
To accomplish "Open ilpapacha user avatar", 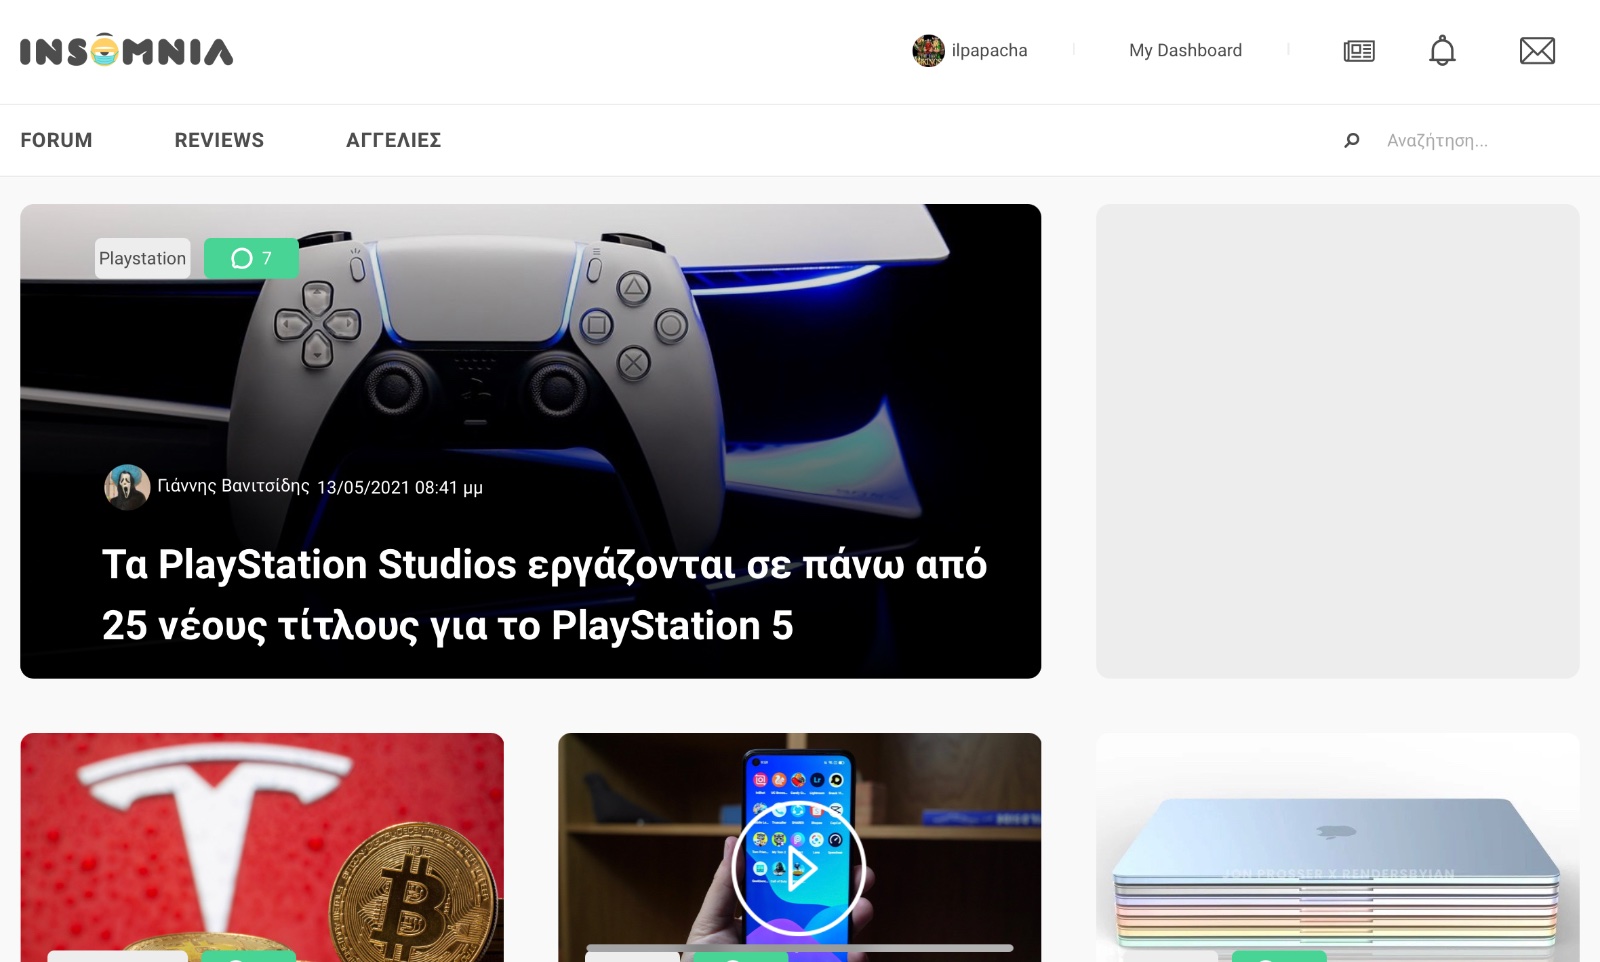I will (928, 50).
